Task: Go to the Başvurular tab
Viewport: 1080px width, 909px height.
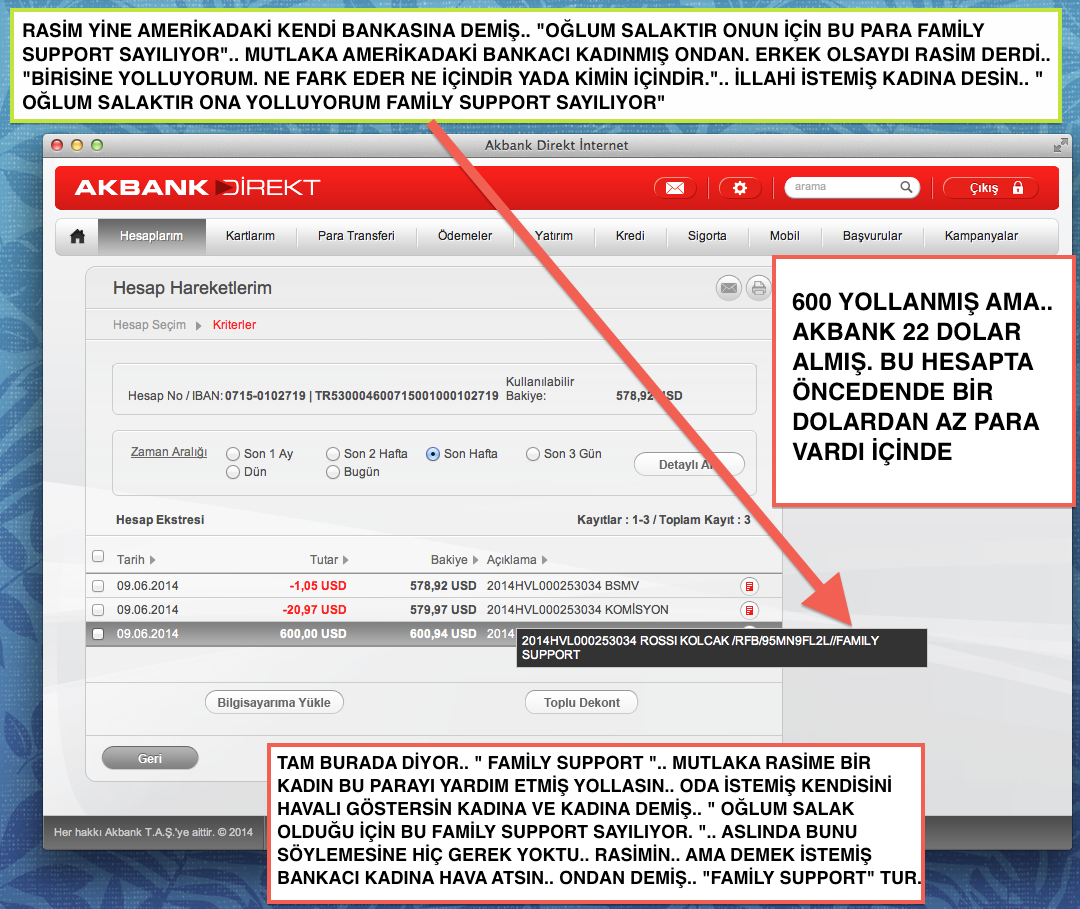Action: click(872, 236)
